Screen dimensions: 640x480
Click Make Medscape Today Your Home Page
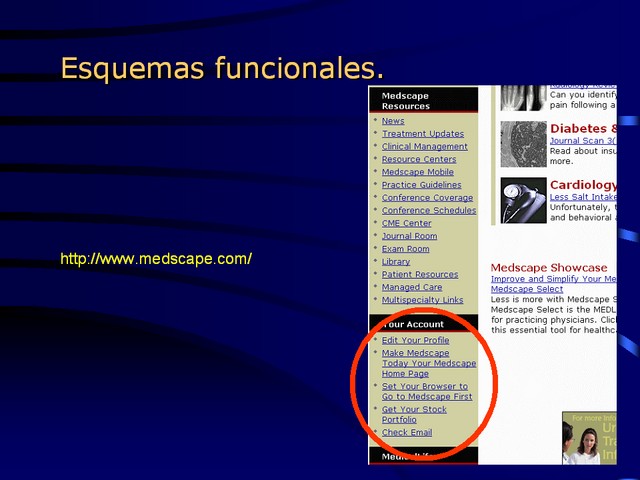point(429,363)
